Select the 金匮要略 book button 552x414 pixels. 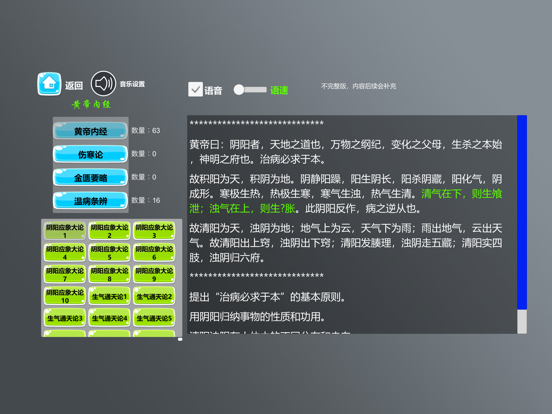point(90,177)
